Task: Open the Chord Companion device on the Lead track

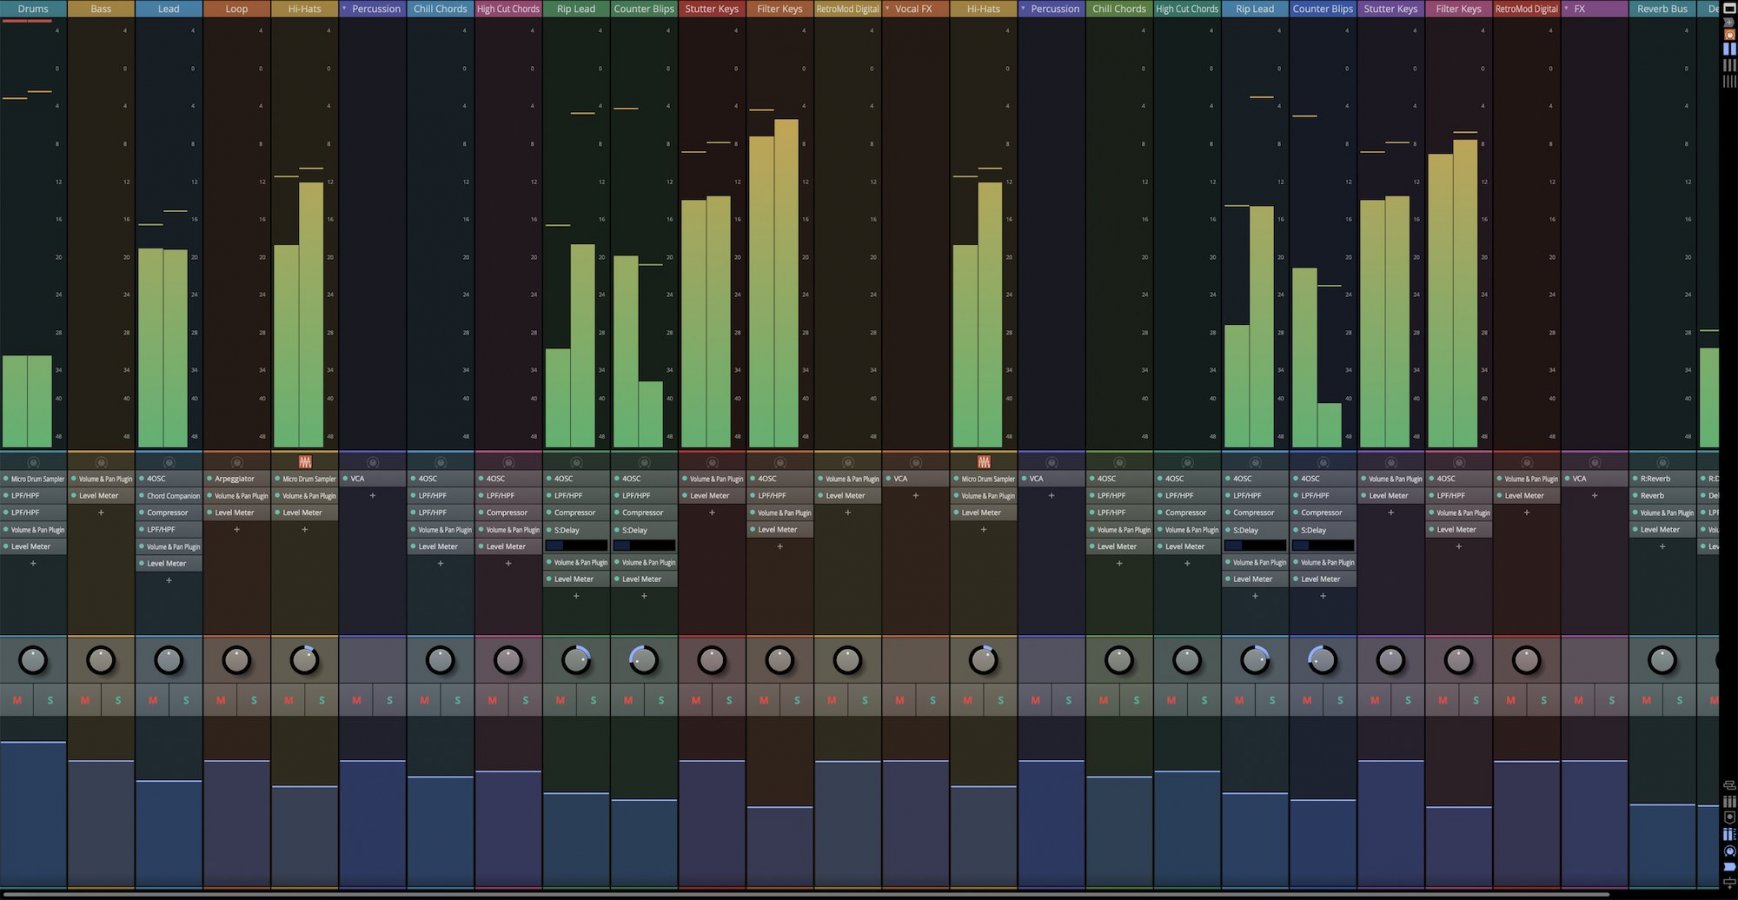Action: [168, 495]
